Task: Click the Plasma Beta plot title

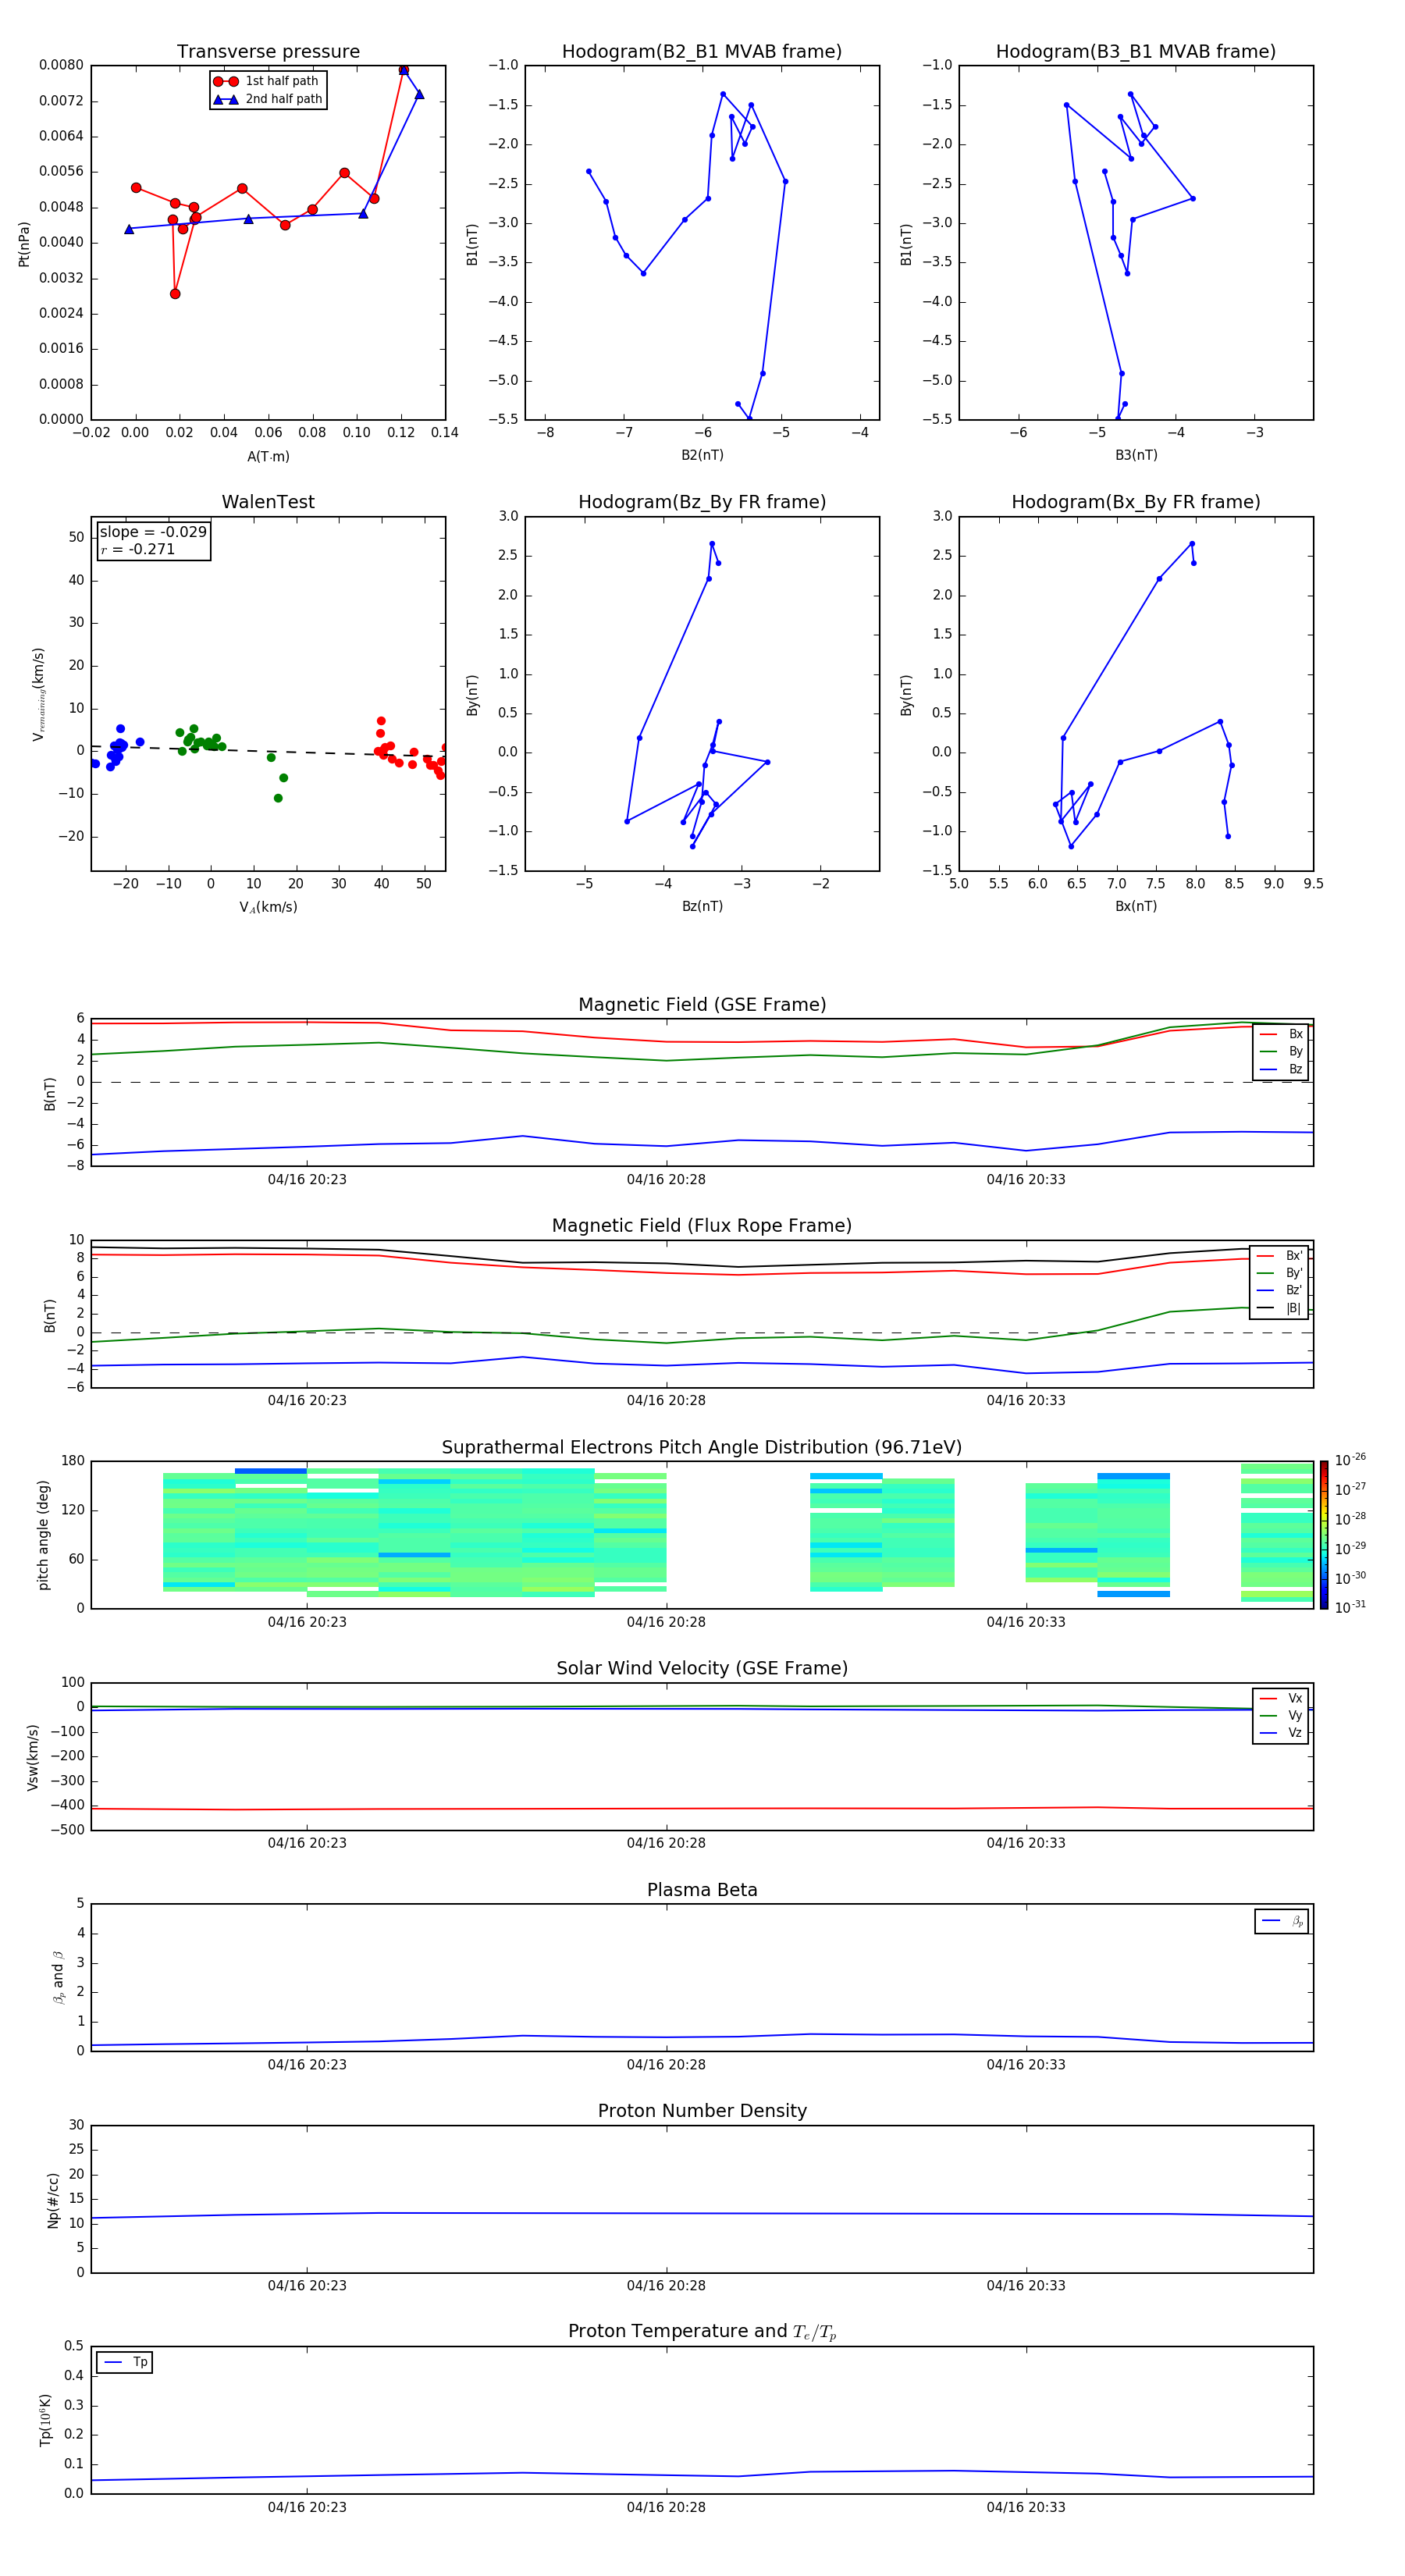Action: coord(702,1891)
